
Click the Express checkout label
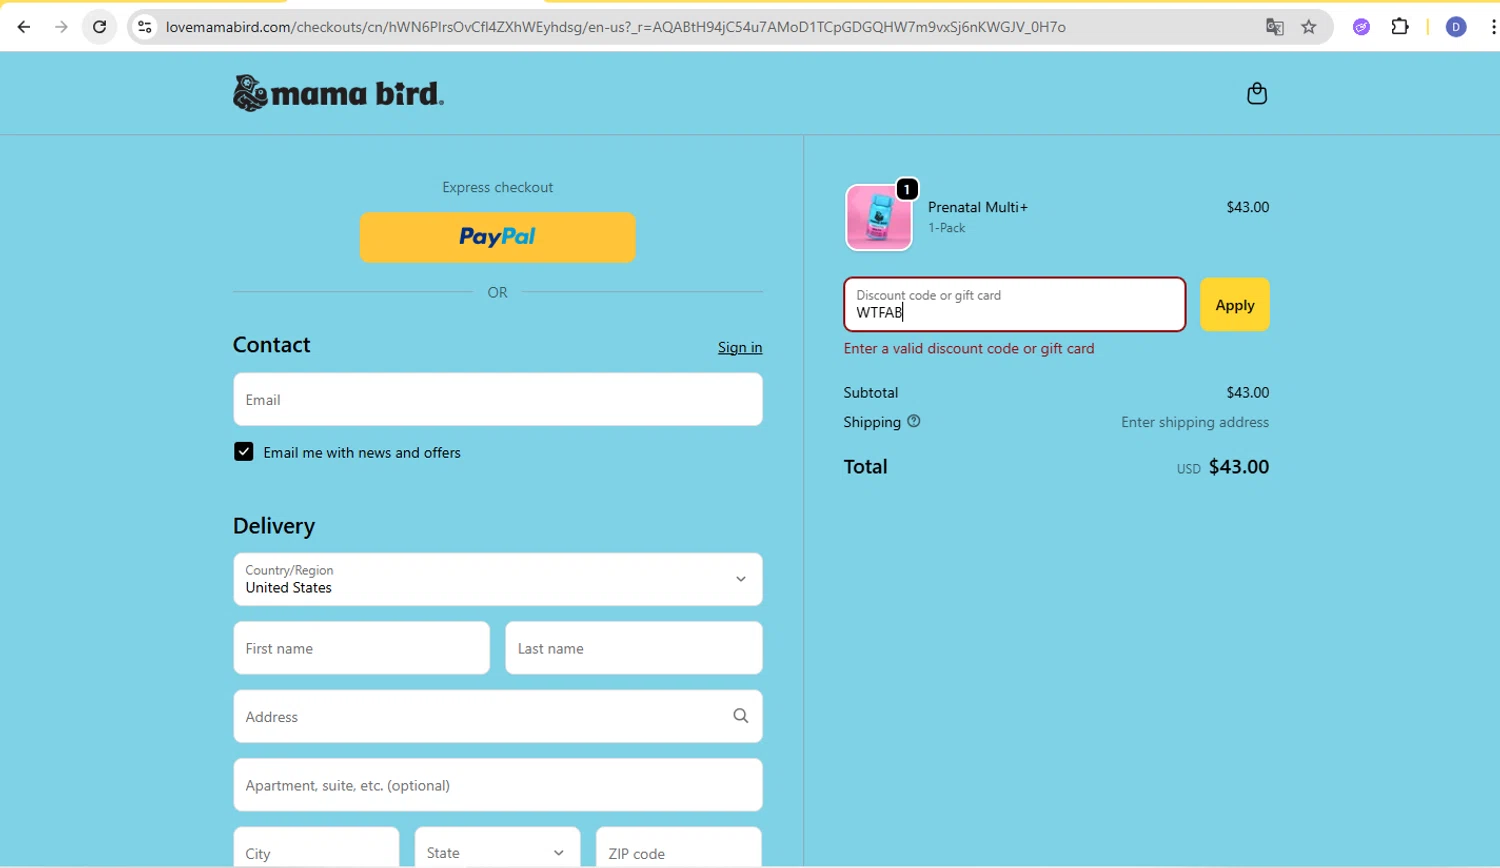[x=498, y=187]
